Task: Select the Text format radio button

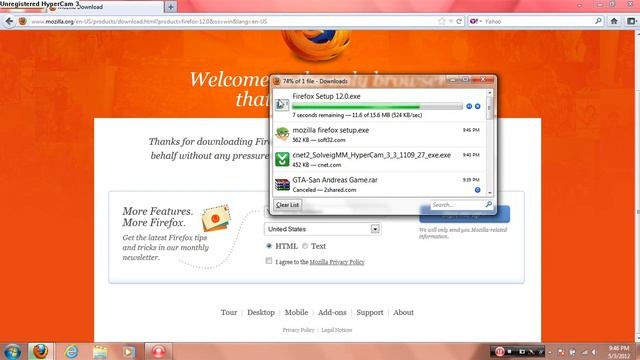Action: pos(304,246)
